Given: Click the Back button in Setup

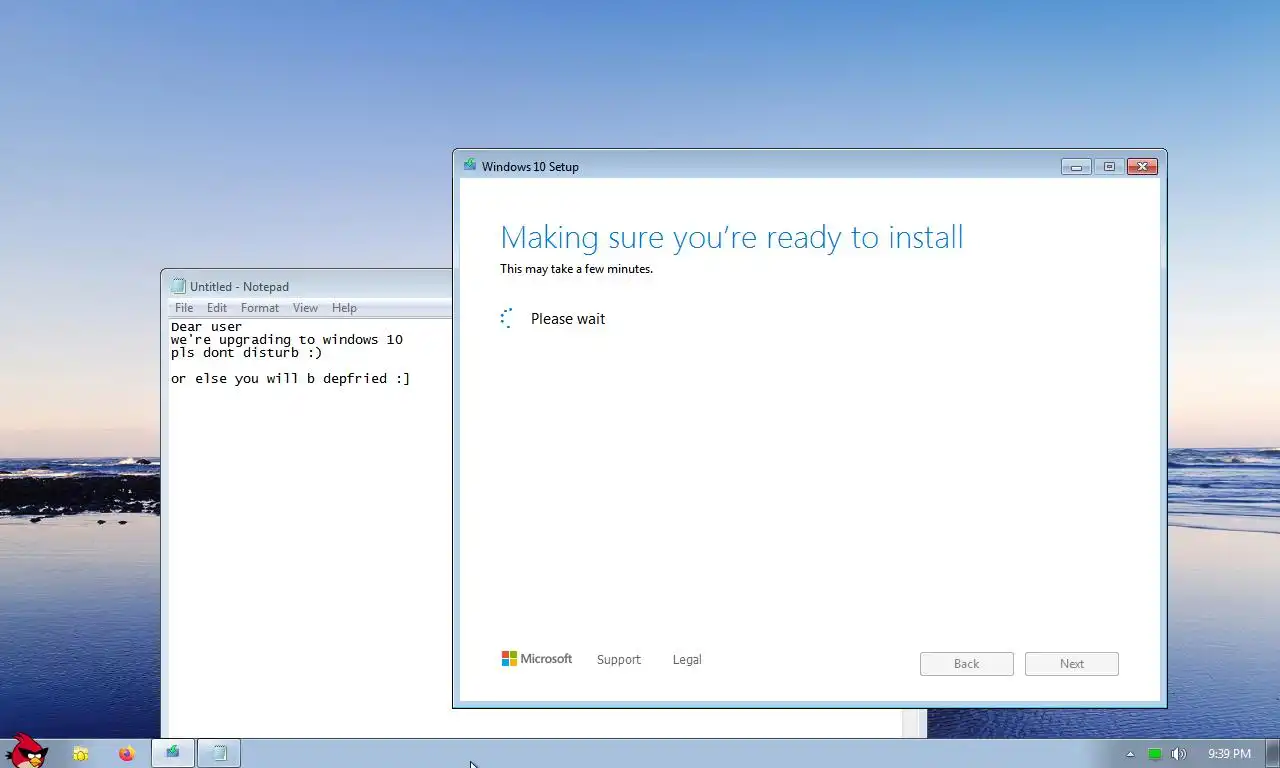Looking at the screenshot, I should point(967,664).
